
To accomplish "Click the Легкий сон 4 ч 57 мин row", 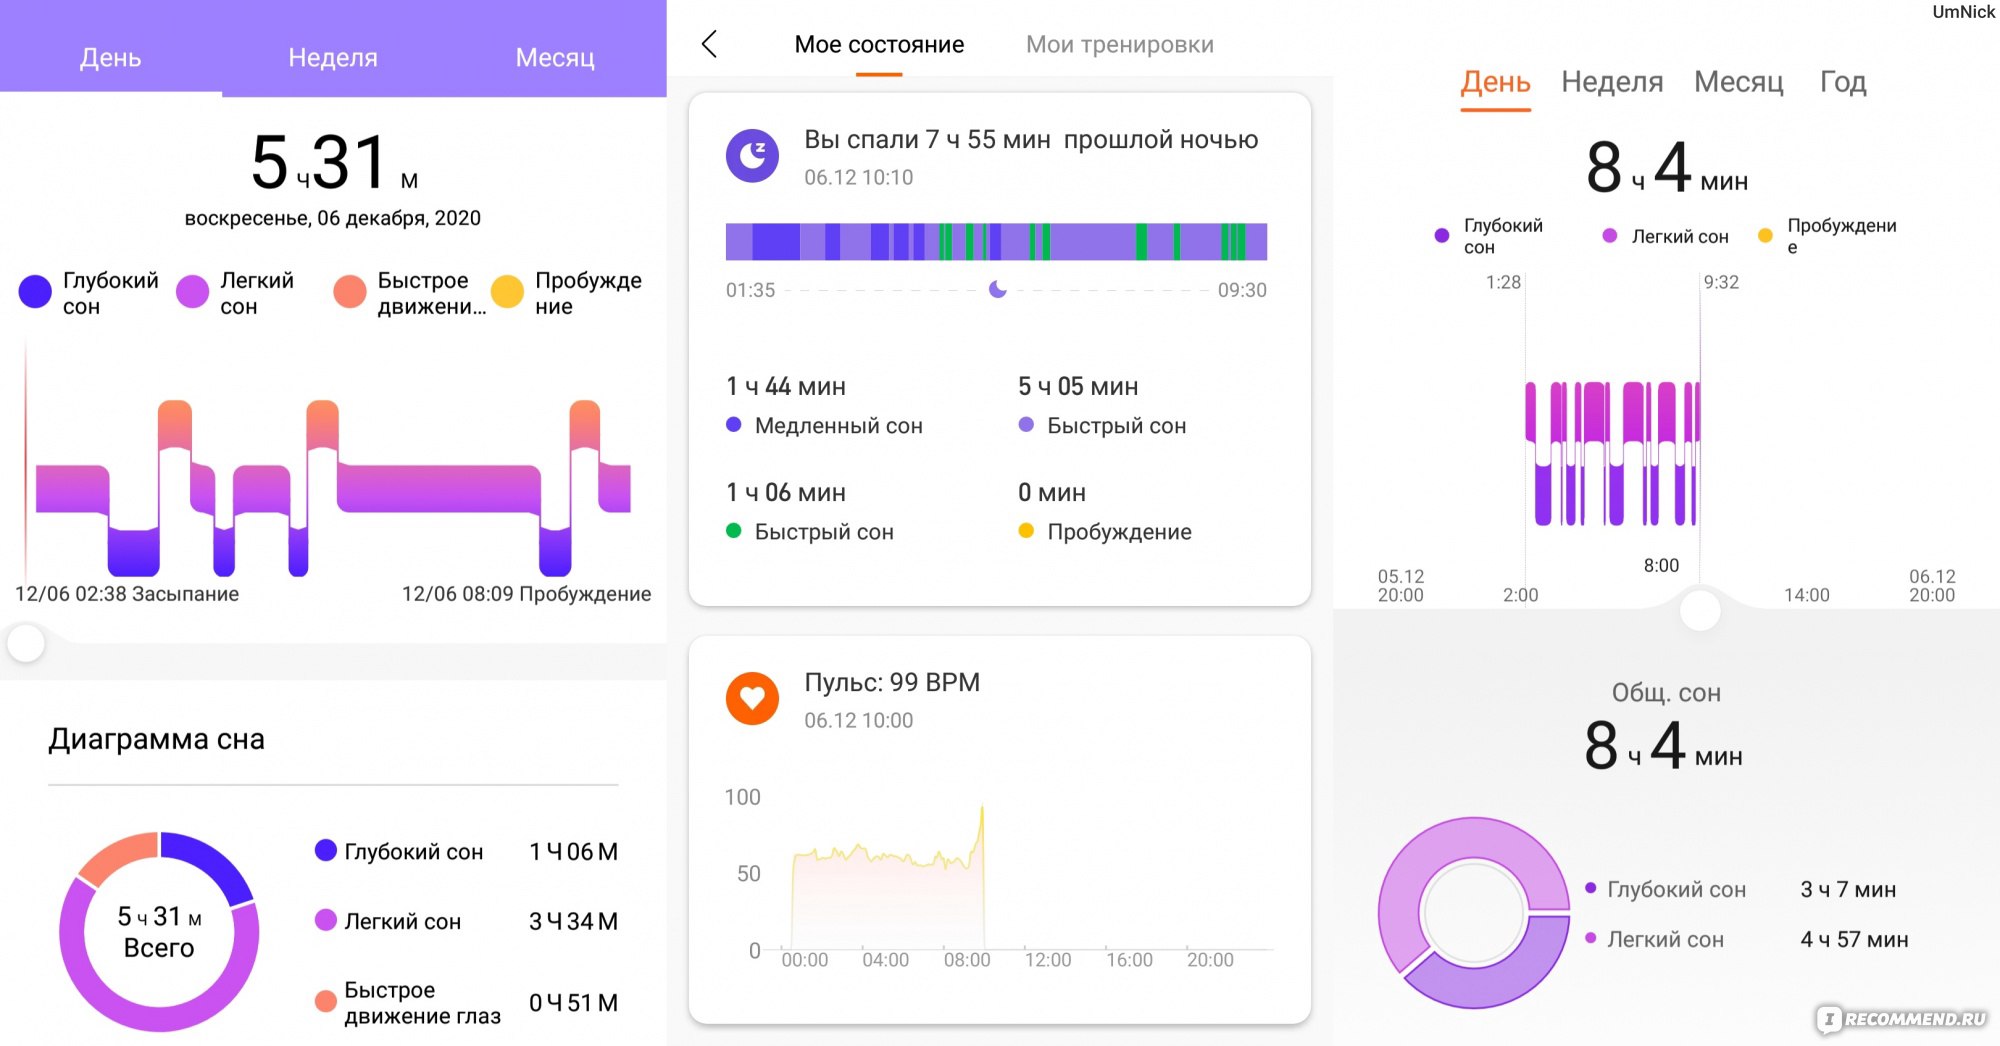I will [x=1747, y=939].
